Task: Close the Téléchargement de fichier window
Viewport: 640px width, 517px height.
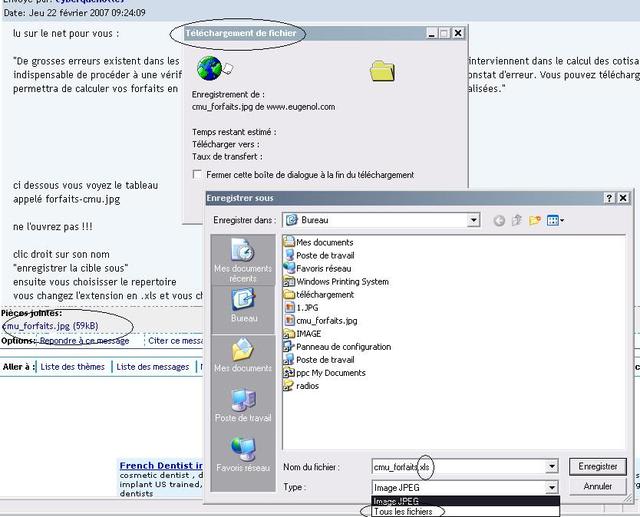Action: [x=458, y=33]
